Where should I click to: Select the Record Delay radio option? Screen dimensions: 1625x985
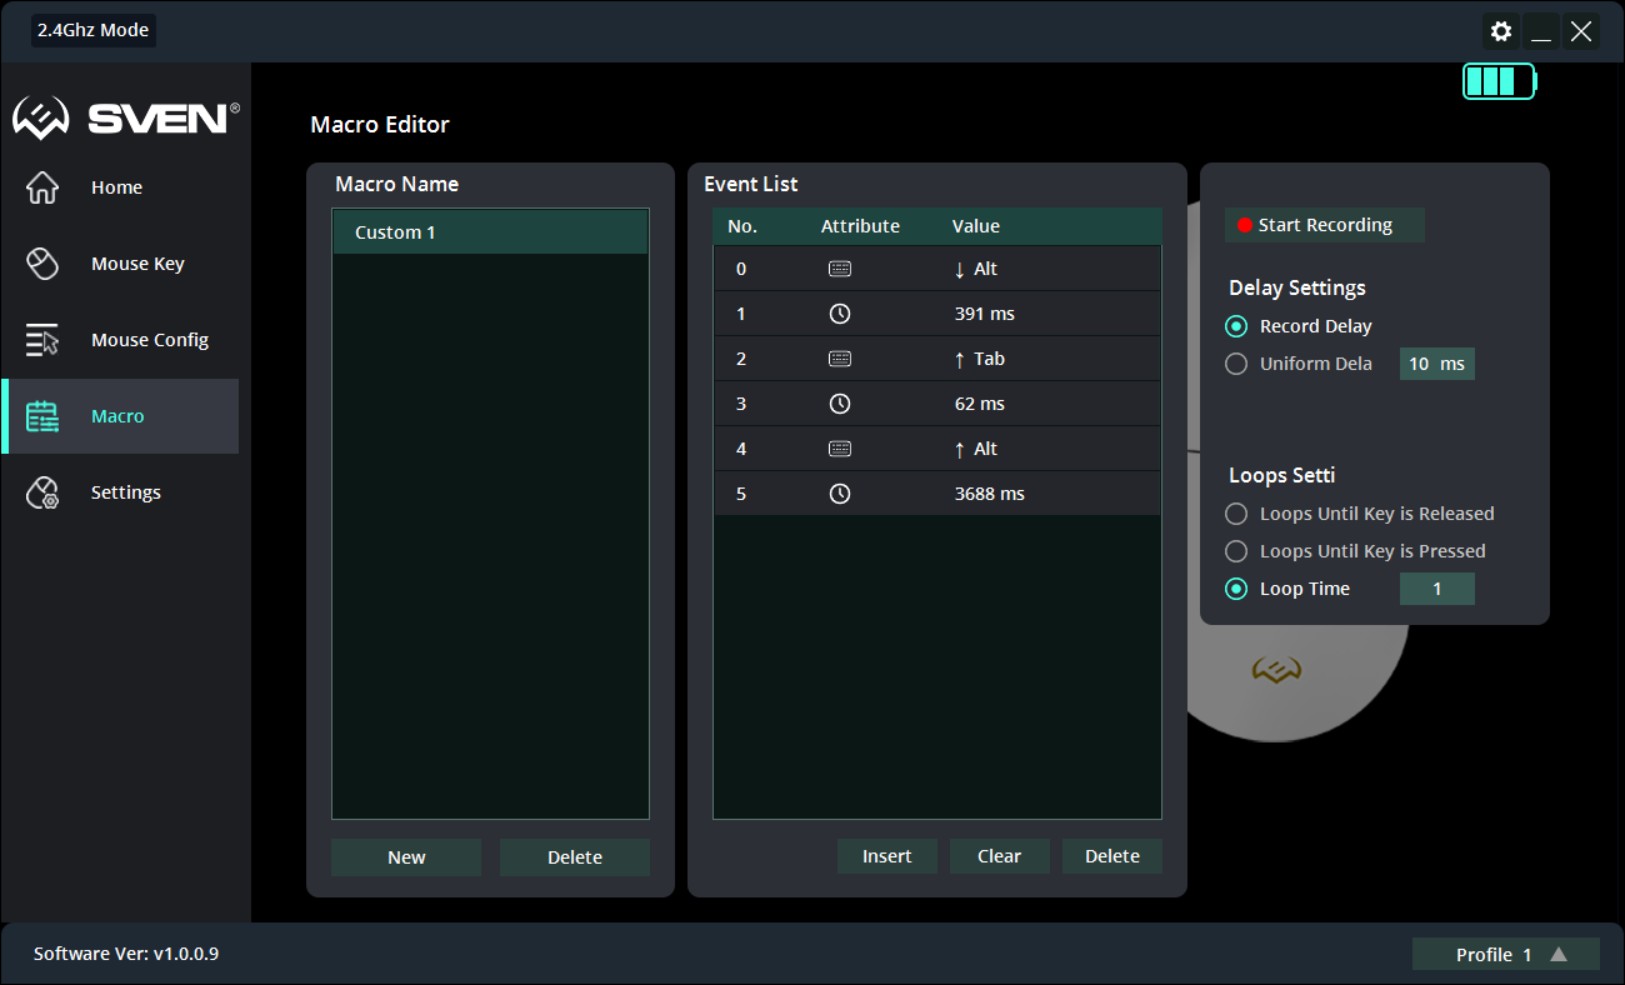pyautogui.click(x=1236, y=326)
